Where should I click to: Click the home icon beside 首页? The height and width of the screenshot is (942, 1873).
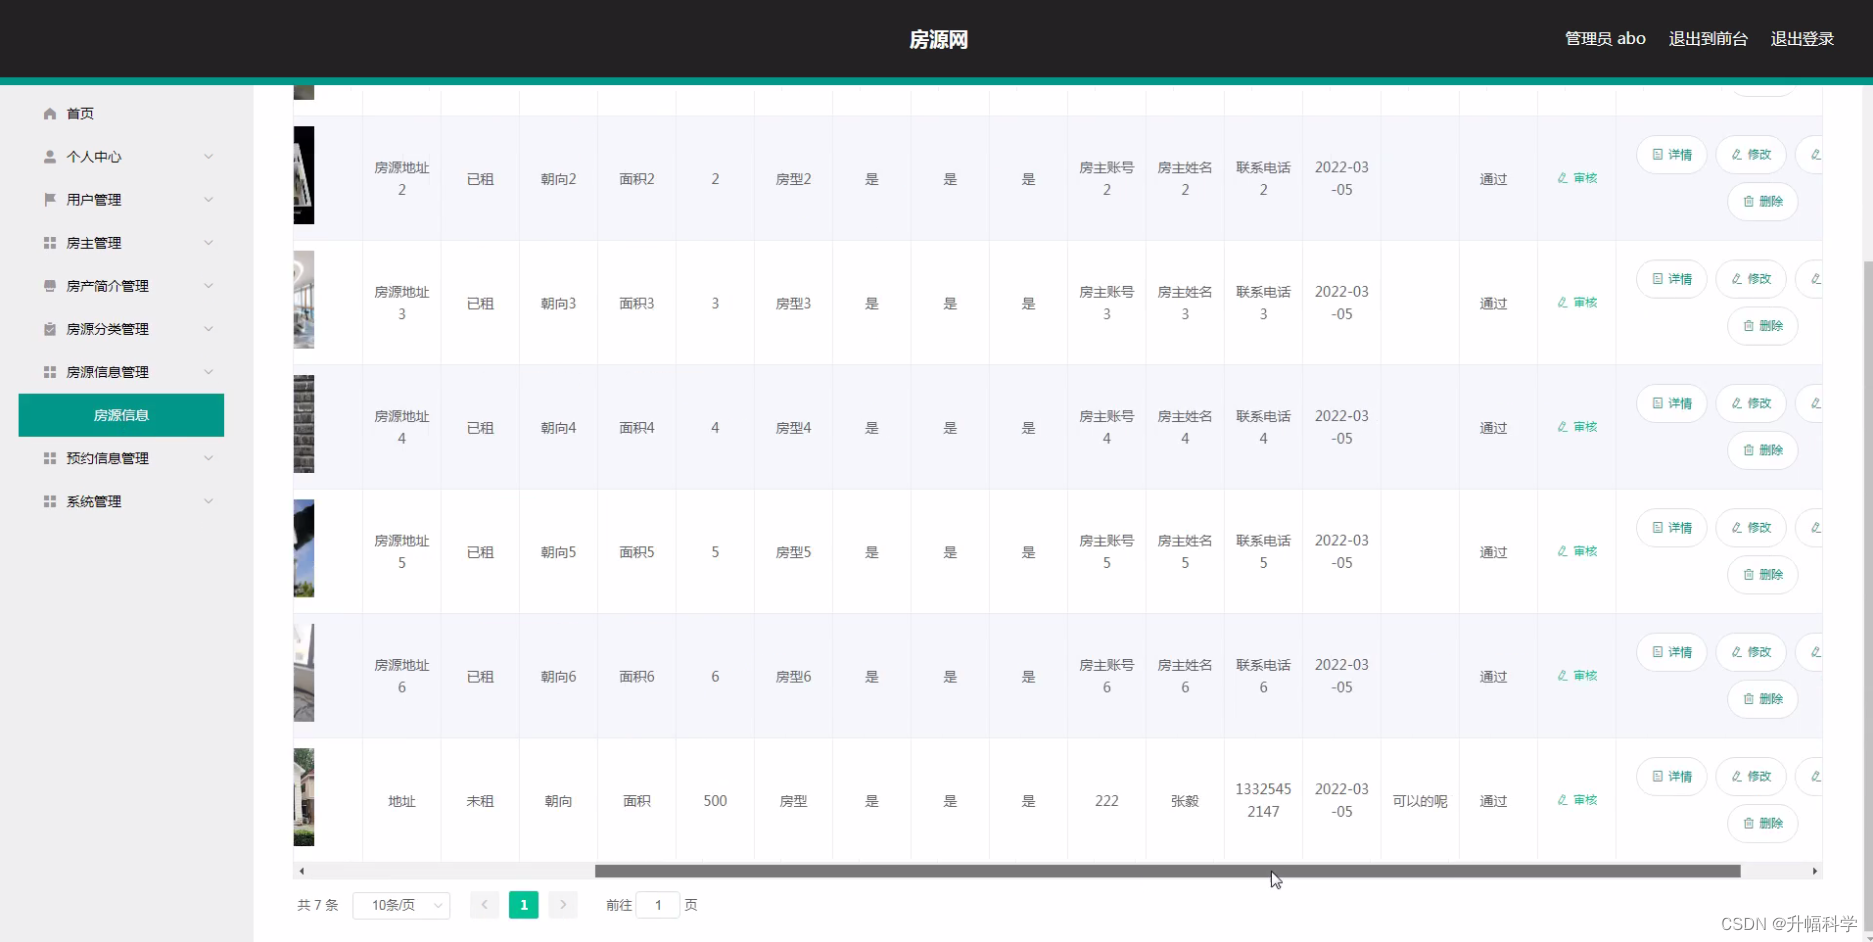coord(50,114)
